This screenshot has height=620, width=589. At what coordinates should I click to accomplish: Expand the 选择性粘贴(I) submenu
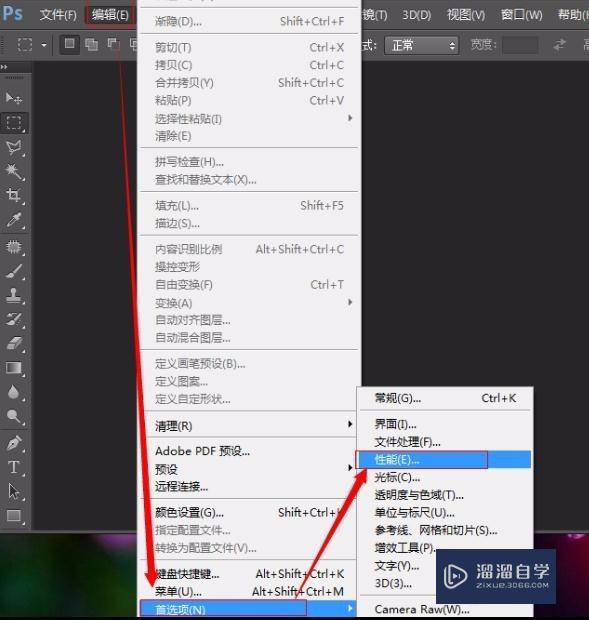click(249, 118)
